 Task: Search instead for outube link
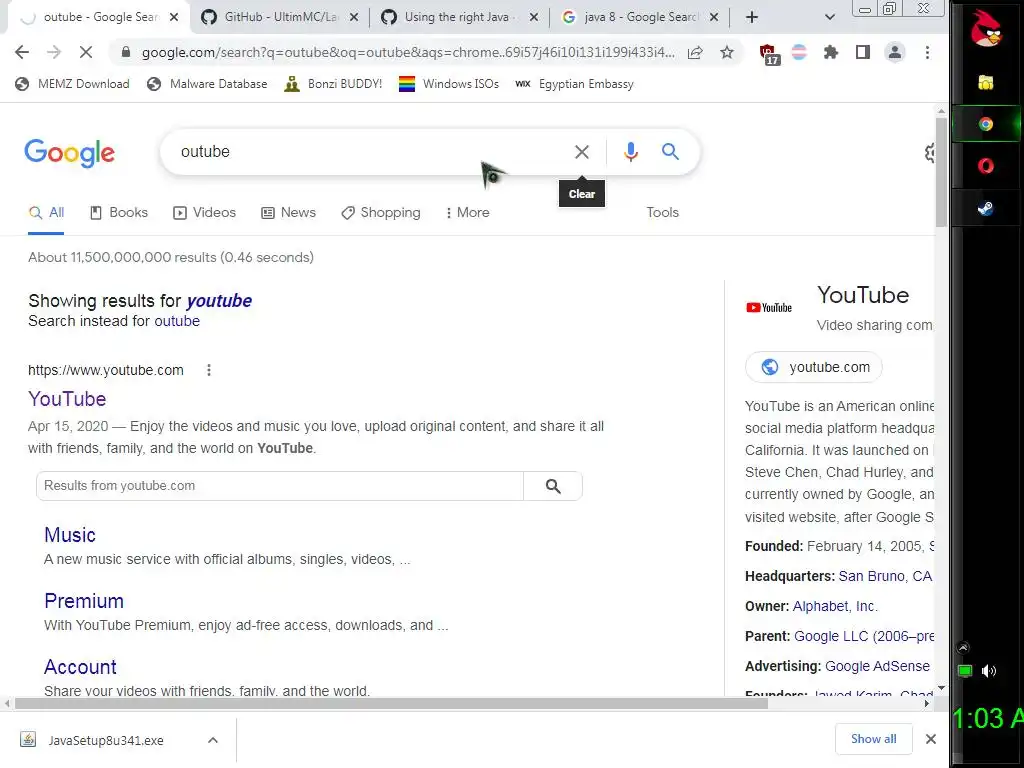coord(177,321)
